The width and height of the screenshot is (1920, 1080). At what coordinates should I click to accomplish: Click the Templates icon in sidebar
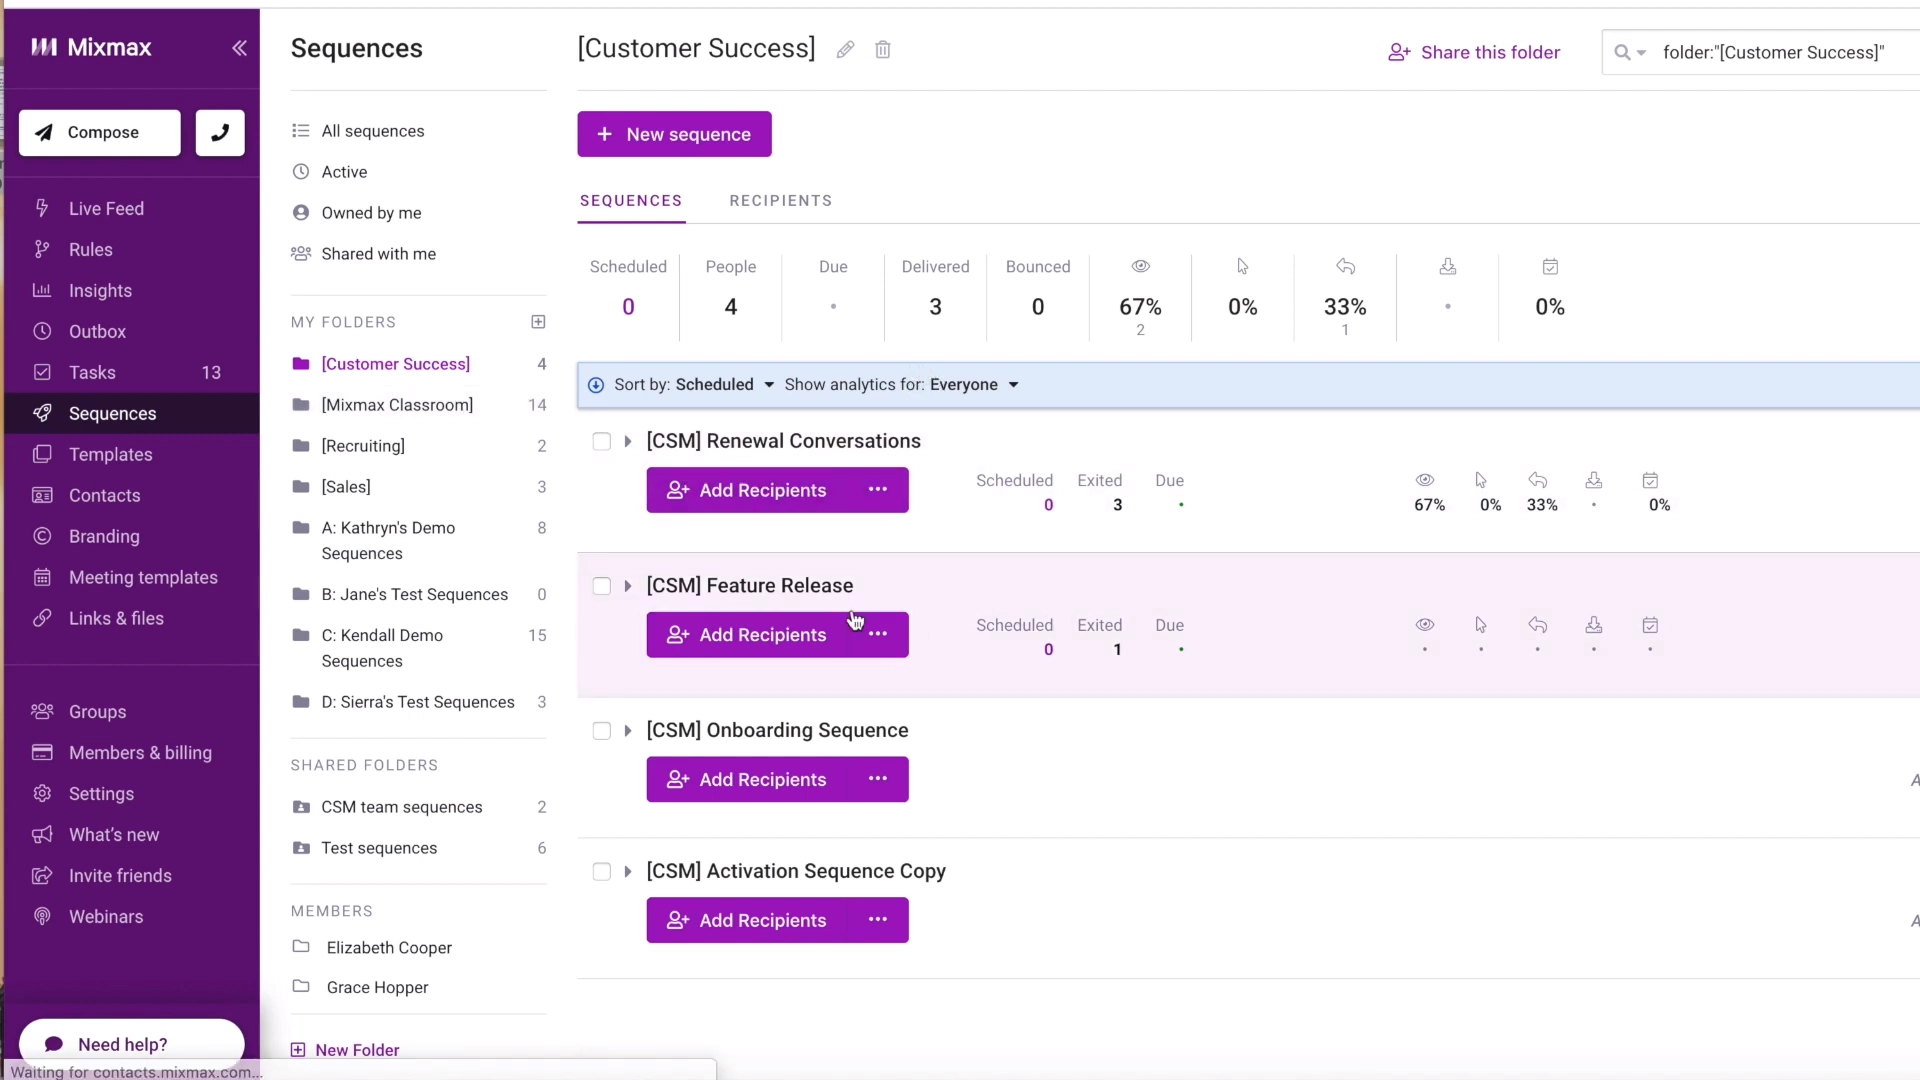click(42, 454)
